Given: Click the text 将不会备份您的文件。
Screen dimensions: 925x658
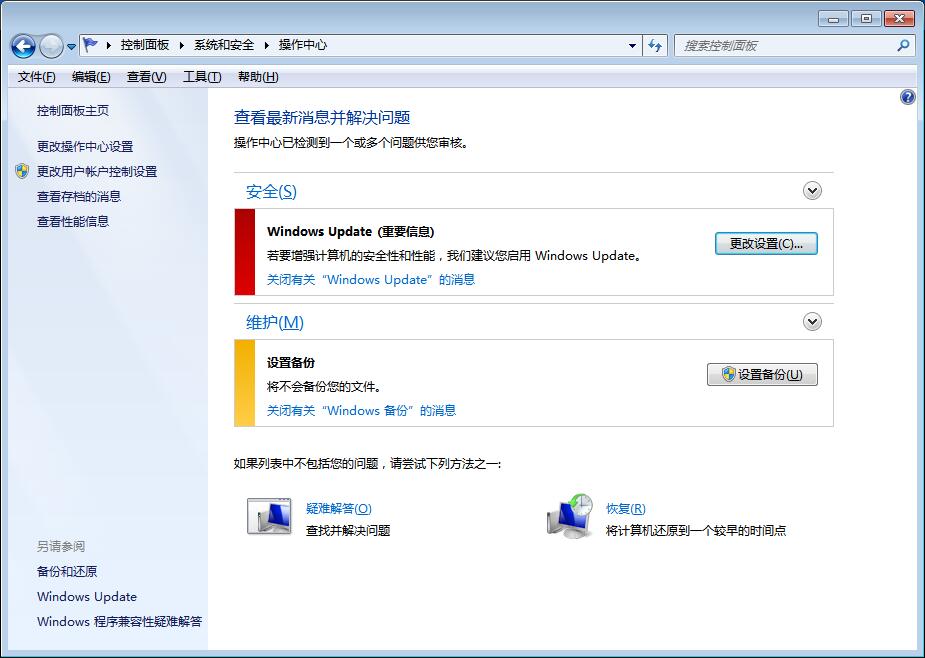Looking at the screenshot, I should tap(325, 387).
